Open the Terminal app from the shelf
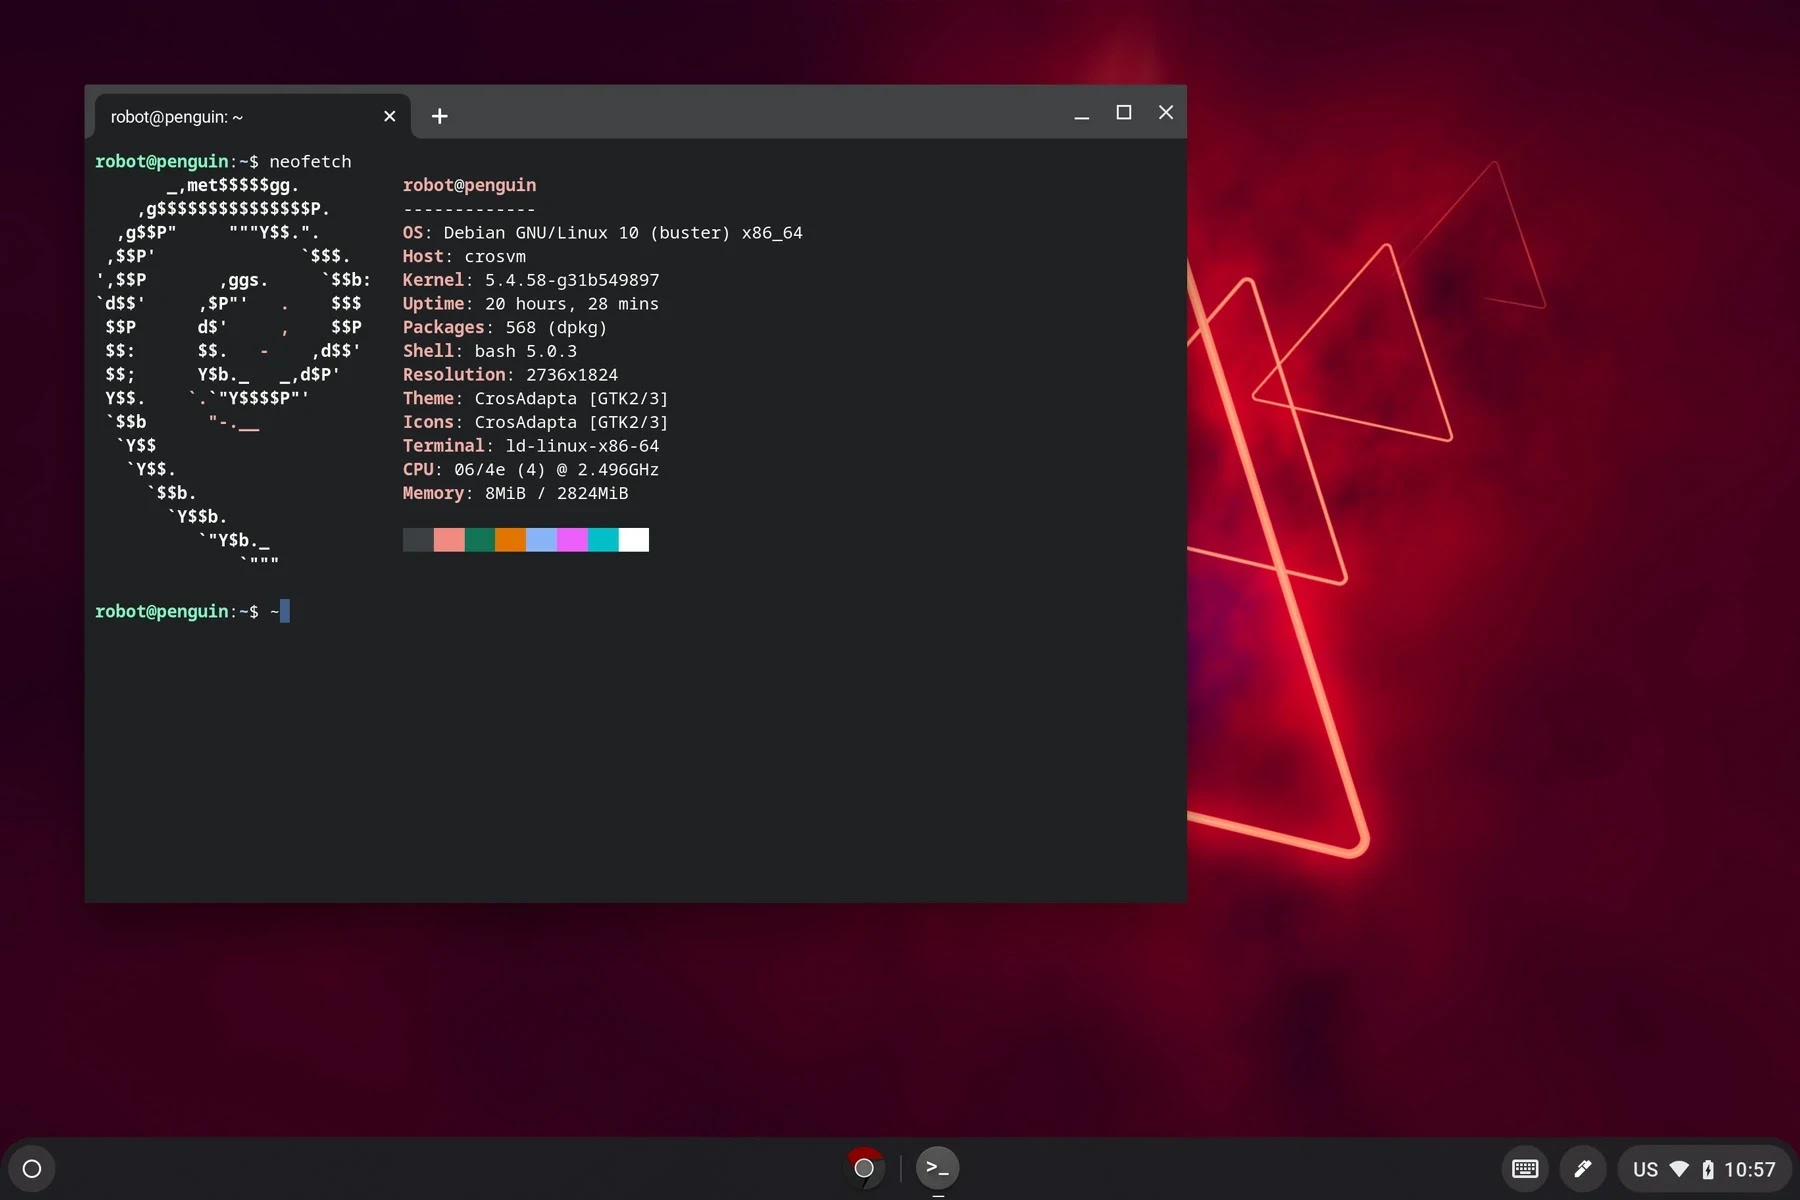The image size is (1800, 1200). pos(937,1167)
